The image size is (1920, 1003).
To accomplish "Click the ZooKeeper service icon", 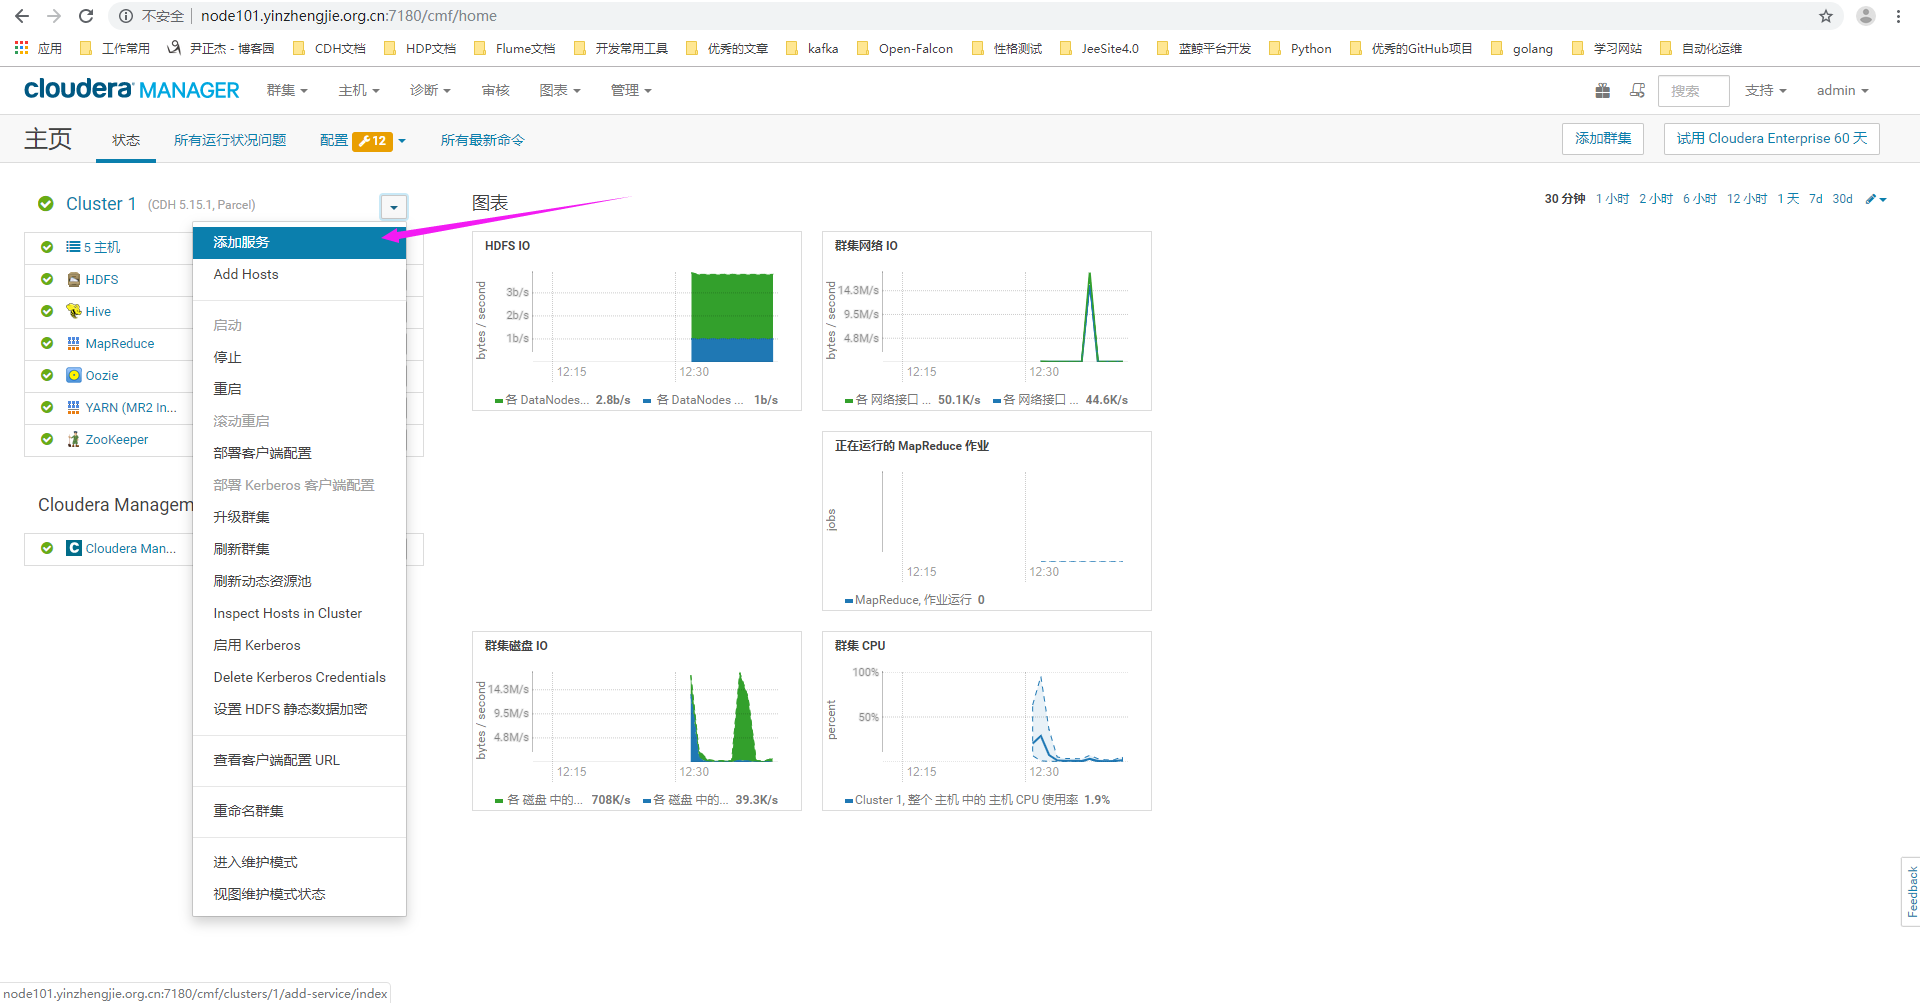I will (74, 440).
